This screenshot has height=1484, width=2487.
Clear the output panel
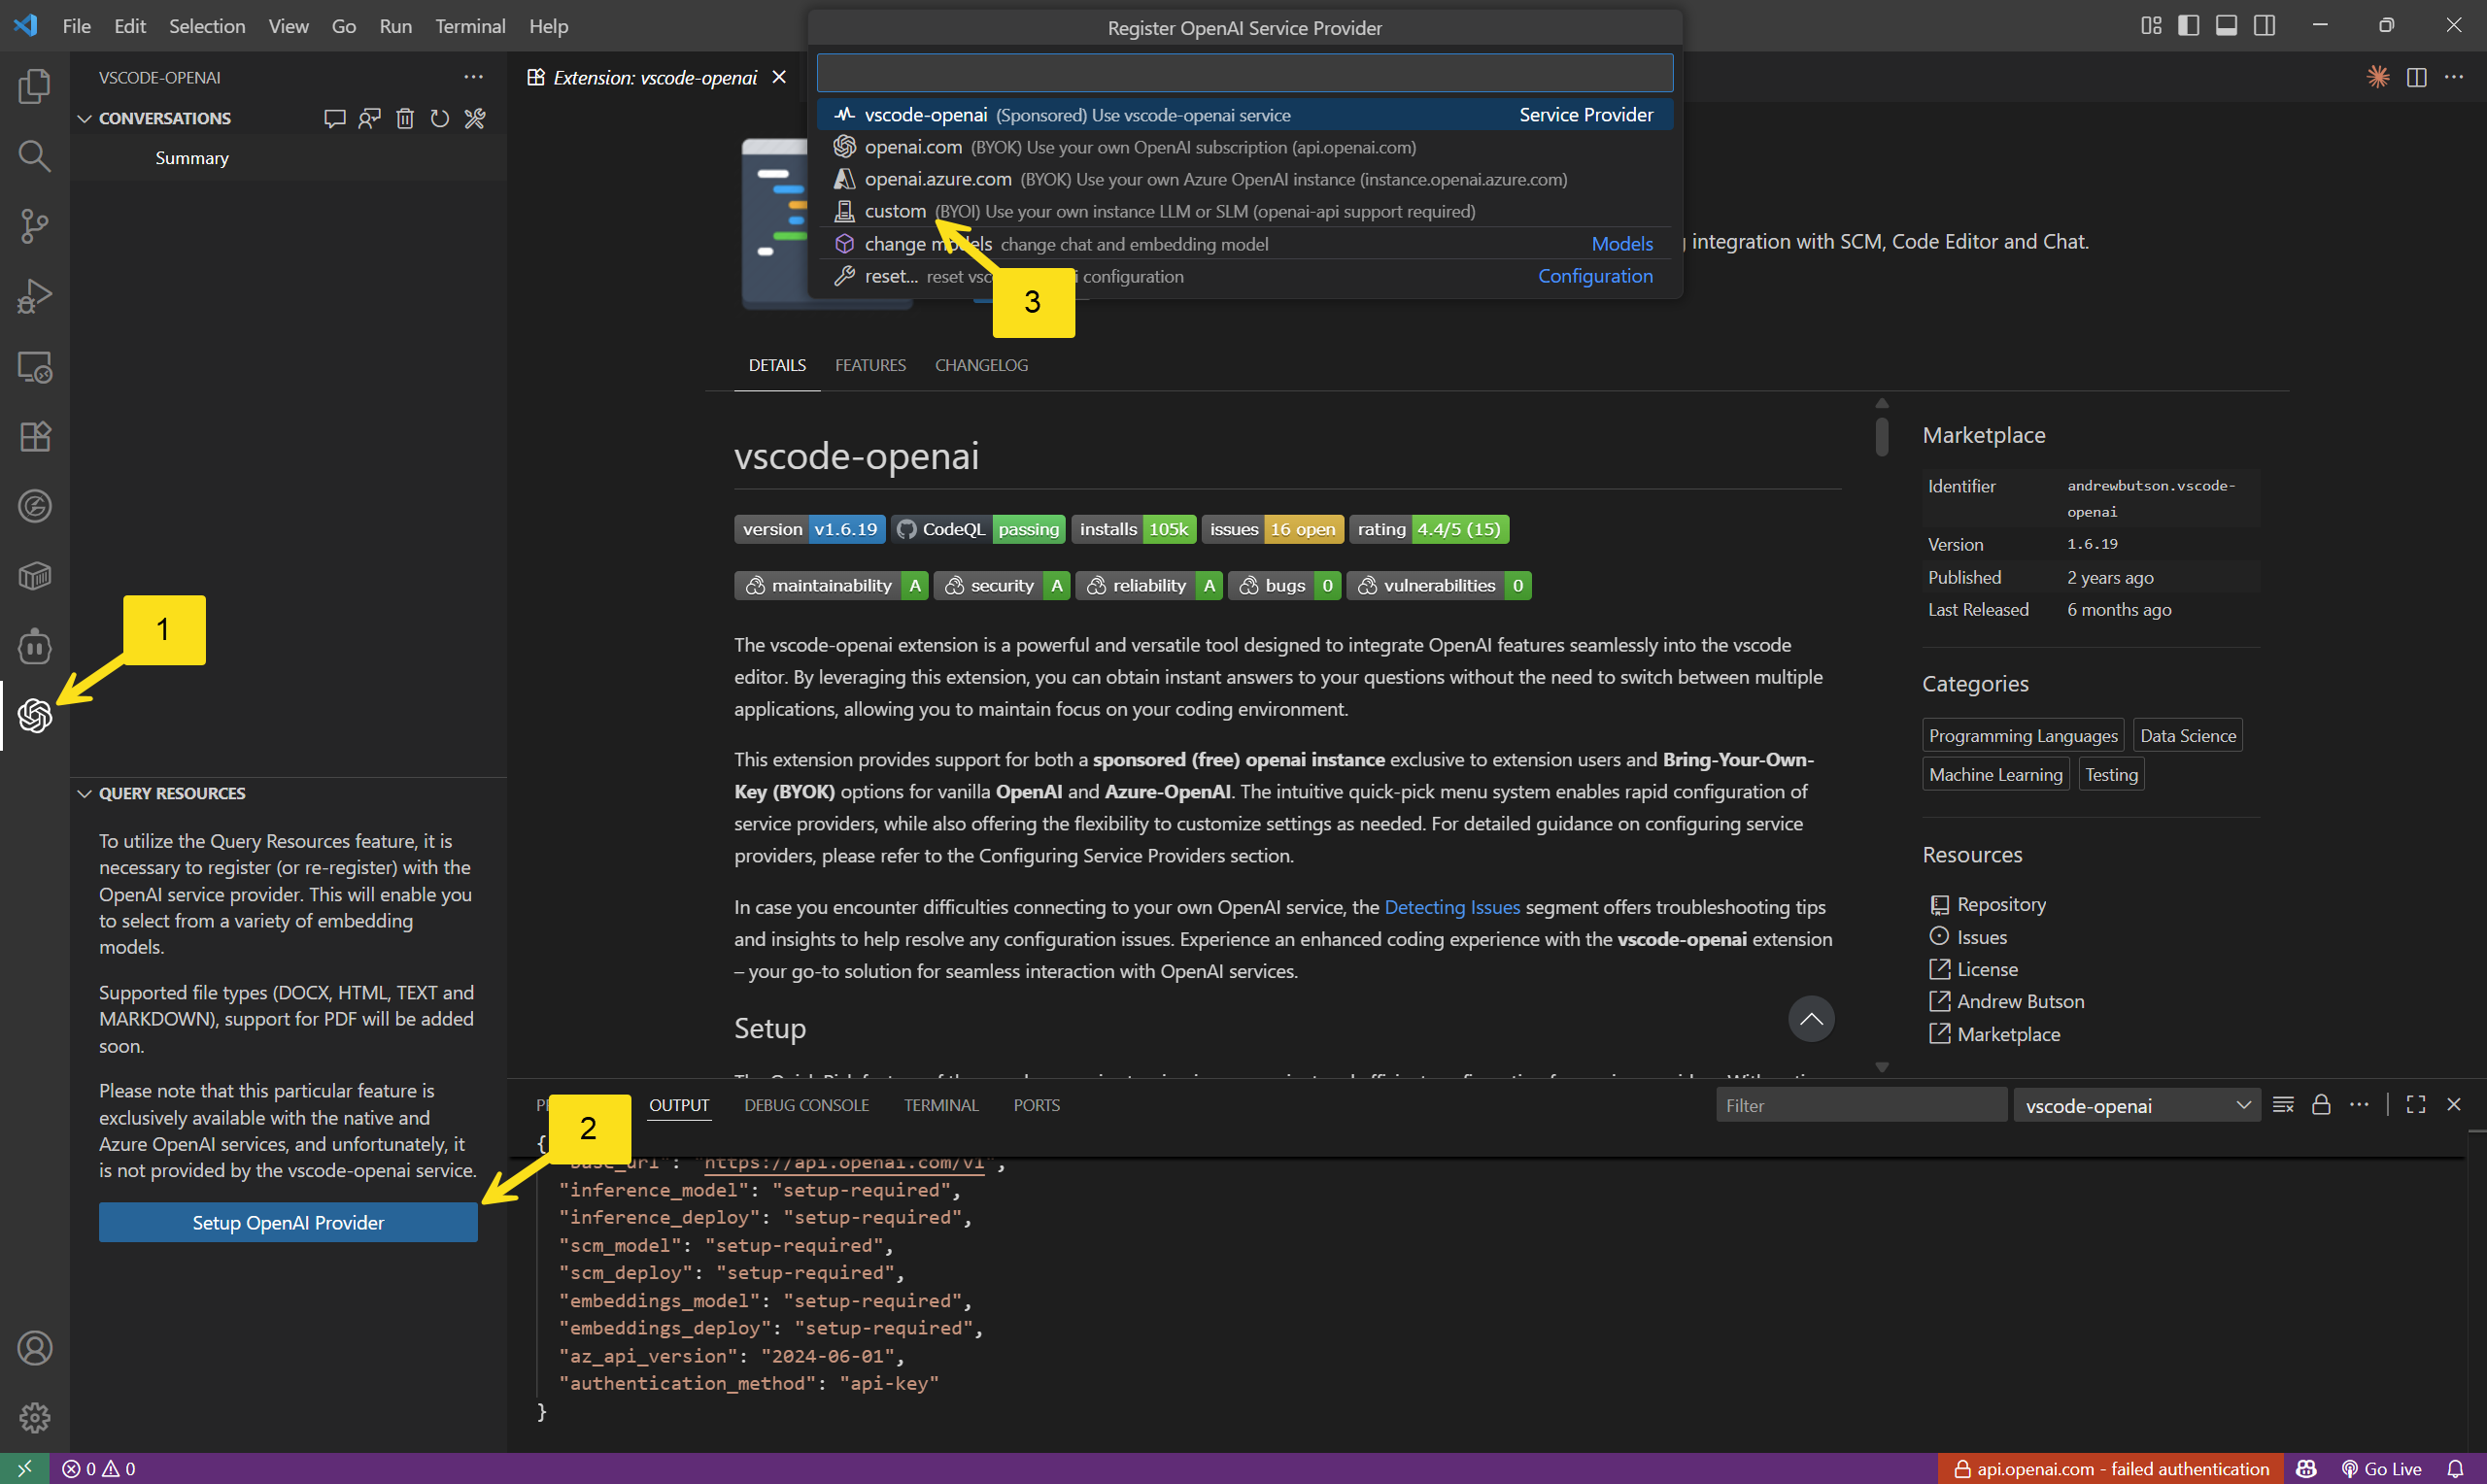tap(2283, 1104)
